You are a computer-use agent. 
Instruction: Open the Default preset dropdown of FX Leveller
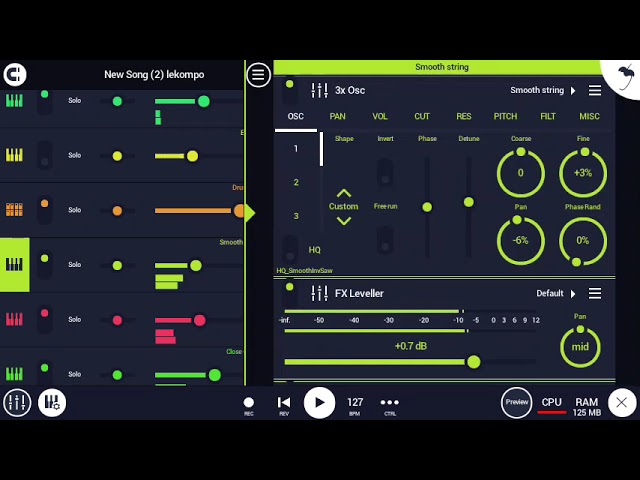pyautogui.click(x=556, y=293)
